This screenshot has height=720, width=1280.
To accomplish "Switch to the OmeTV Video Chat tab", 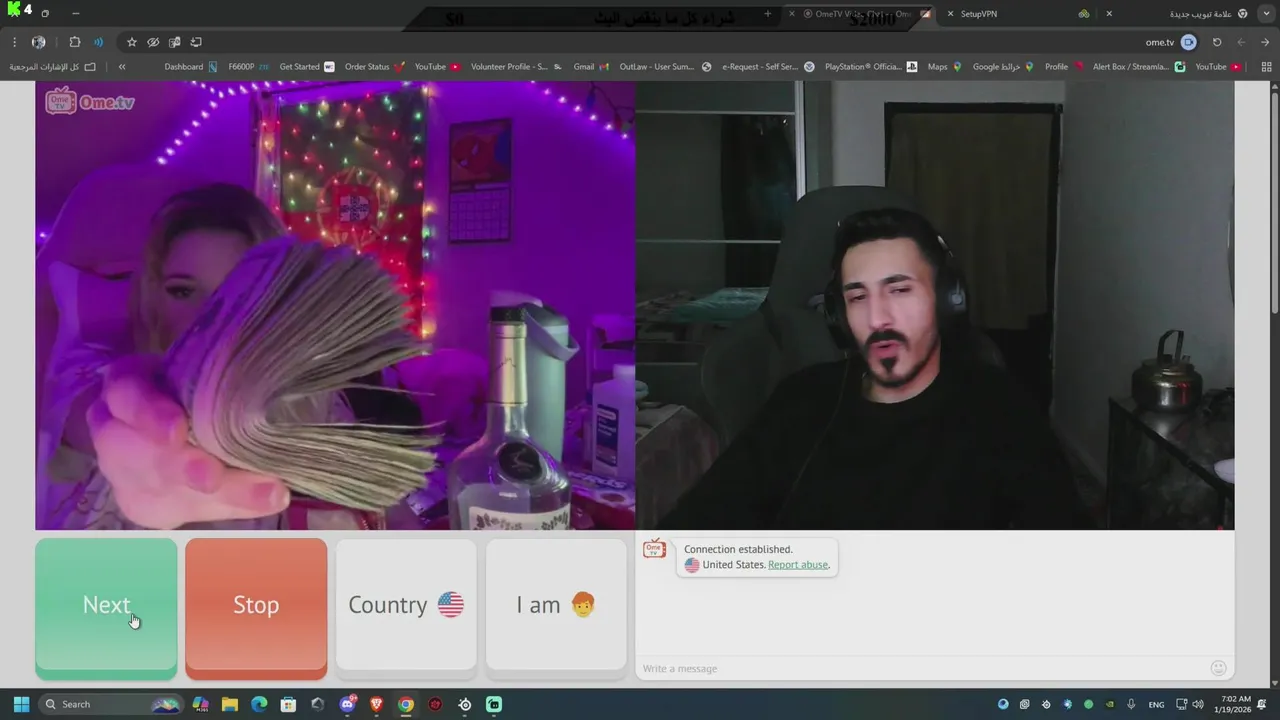I will 858,14.
